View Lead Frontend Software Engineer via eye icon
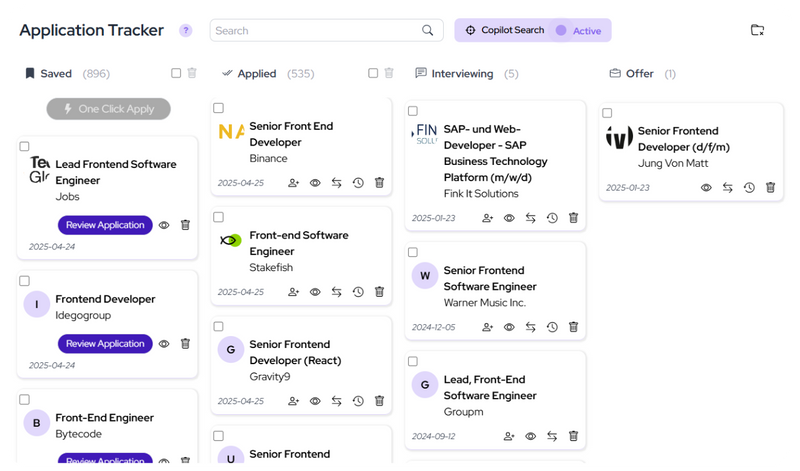The height and width of the screenshot is (471, 800). (x=164, y=225)
